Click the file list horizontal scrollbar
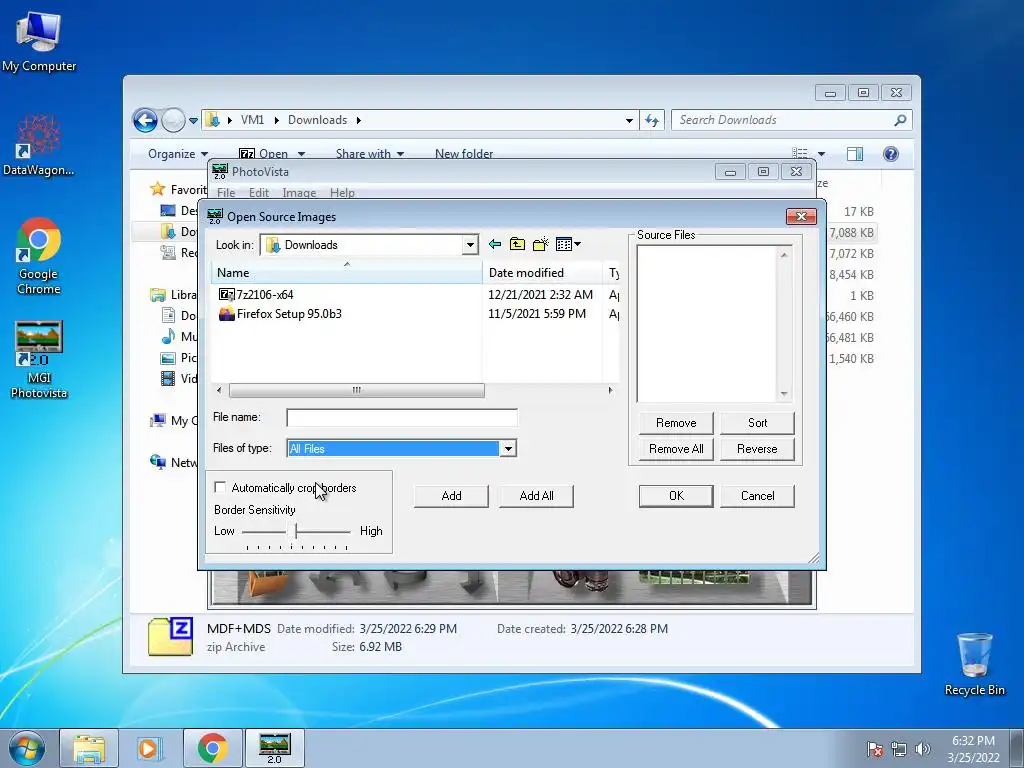 pyautogui.click(x=357, y=391)
